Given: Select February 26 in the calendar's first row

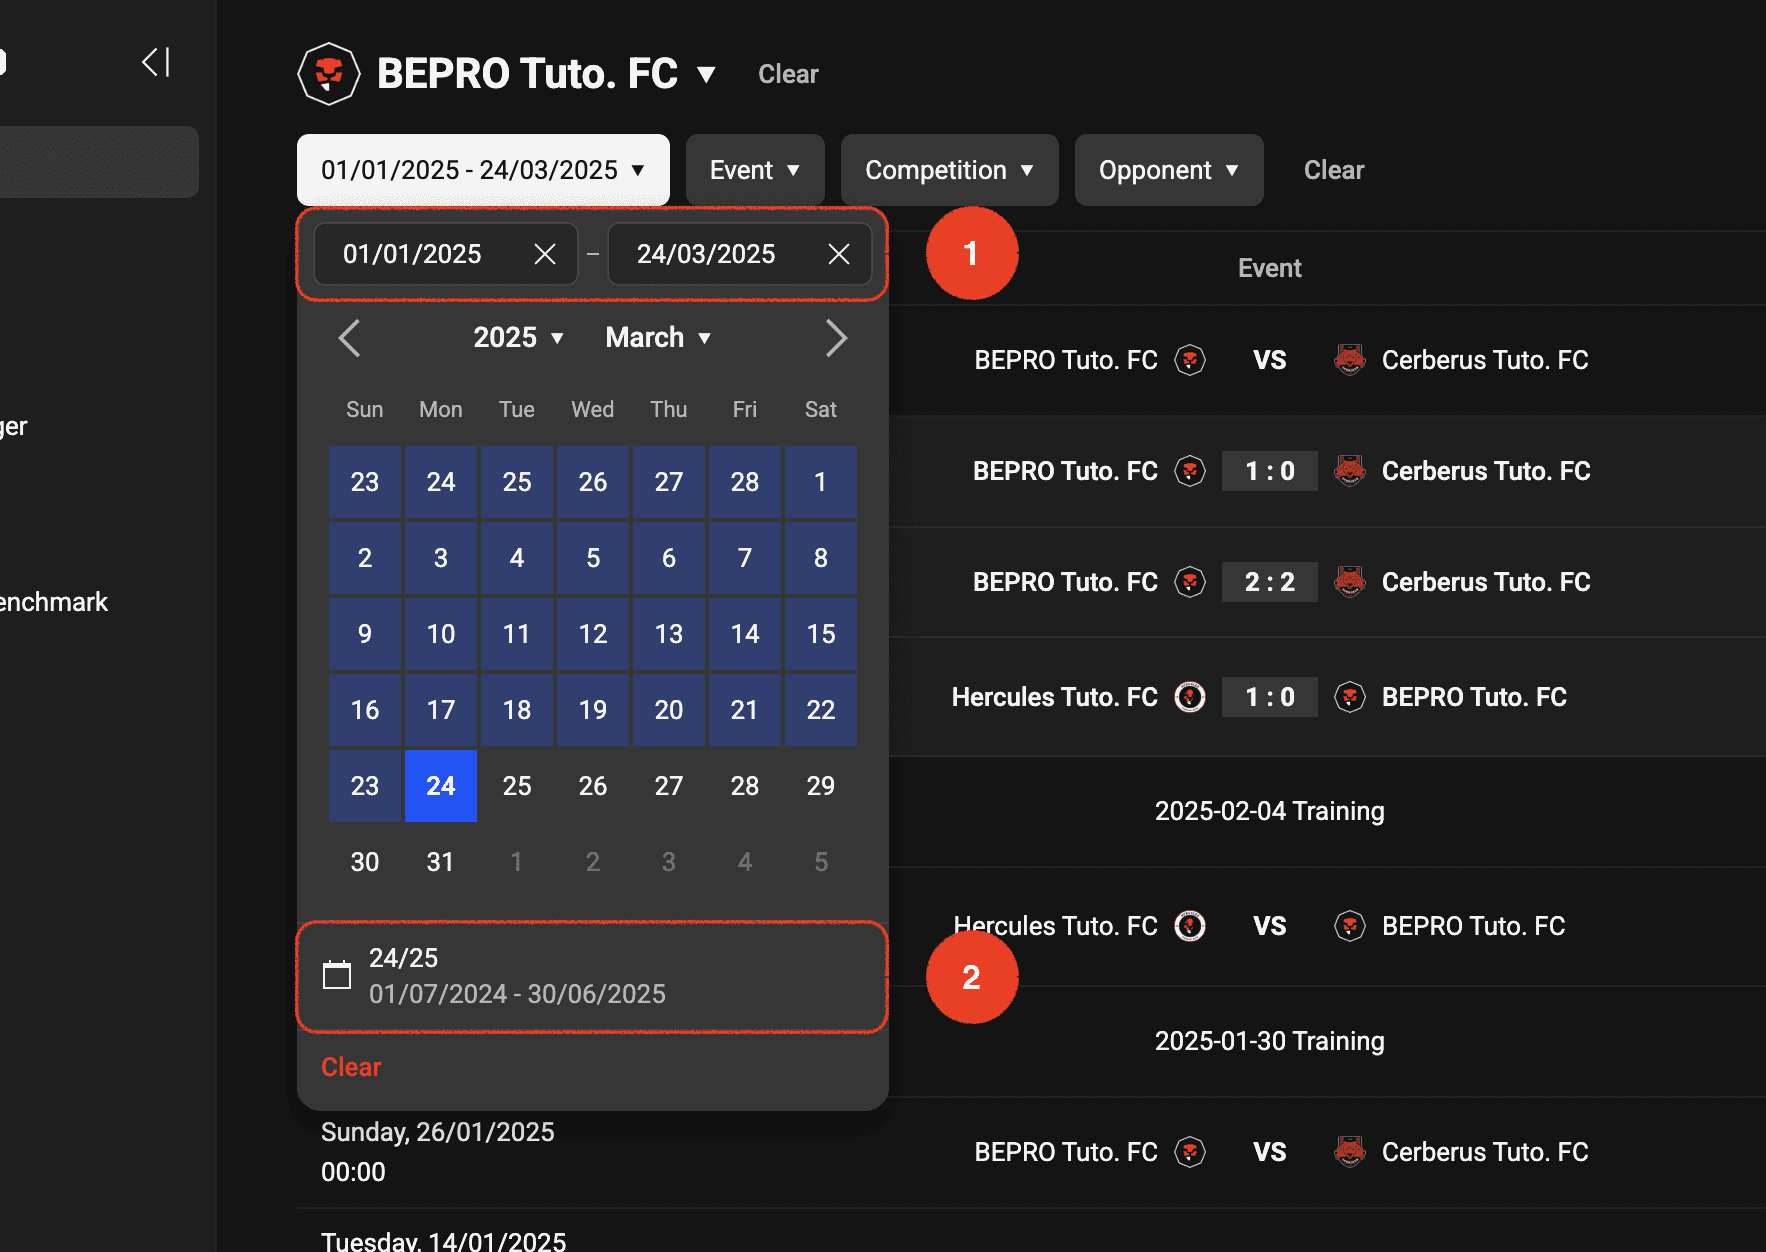Looking at the screenshot, I should pos(593,482).
